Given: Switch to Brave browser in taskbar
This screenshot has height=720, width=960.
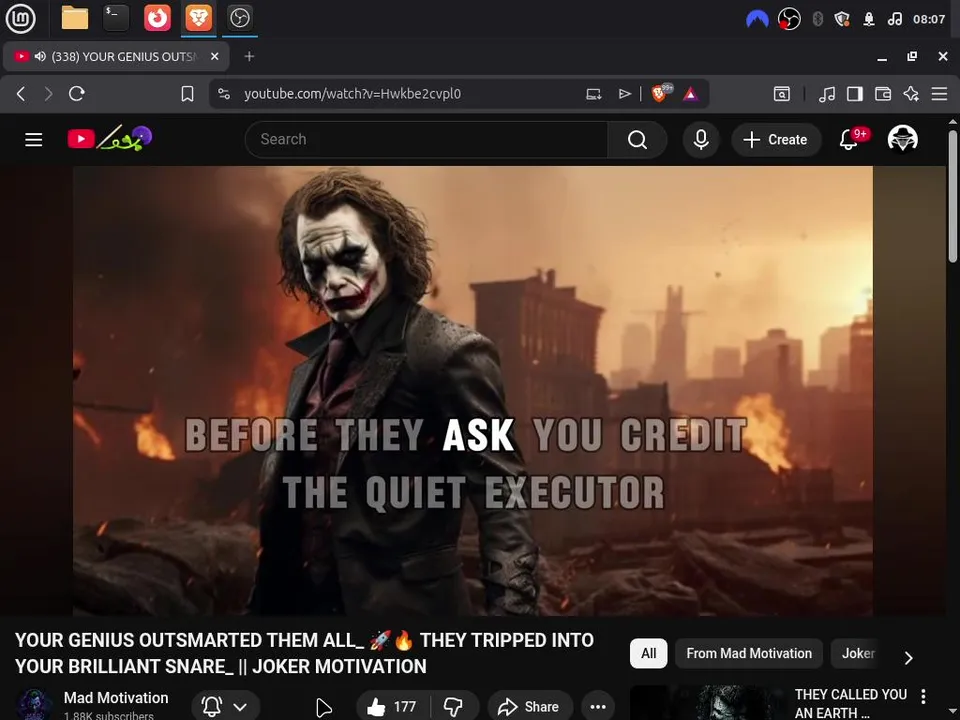Looking at the screenshot, I should (x=198, y=18).
